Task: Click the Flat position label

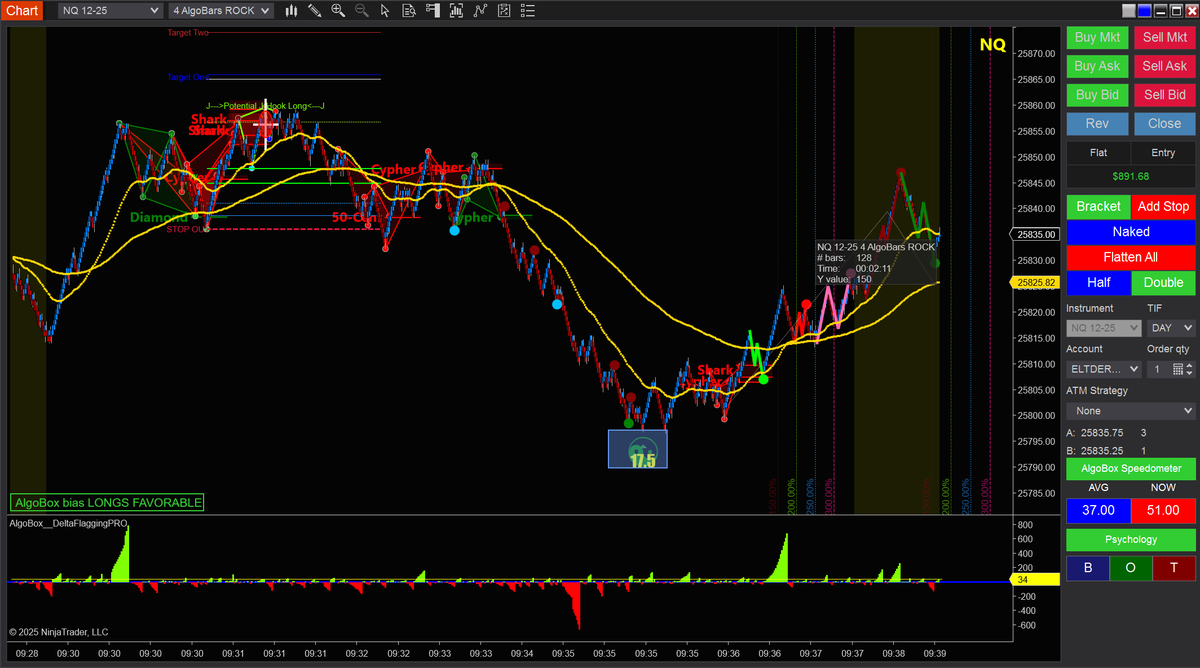Action: click(1098, 153)
